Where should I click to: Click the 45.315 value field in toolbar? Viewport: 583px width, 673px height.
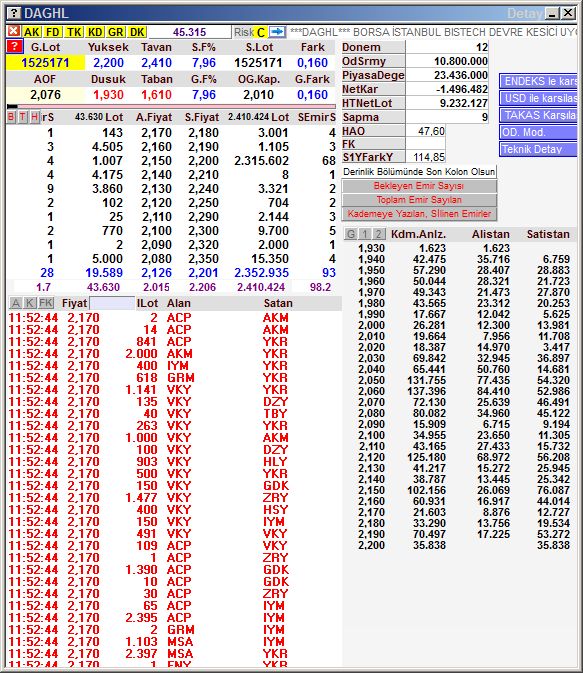pos(189,32)
